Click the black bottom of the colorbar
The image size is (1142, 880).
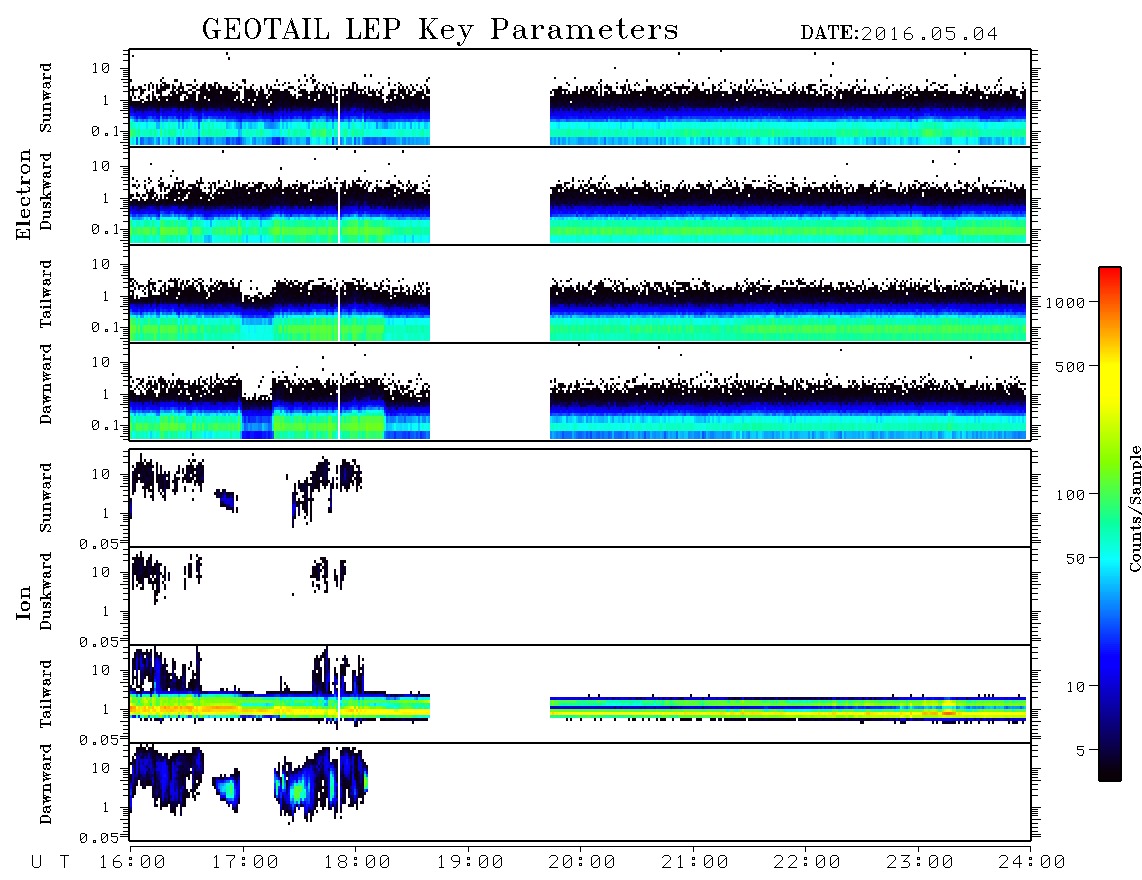click(x=1110, y=772)
